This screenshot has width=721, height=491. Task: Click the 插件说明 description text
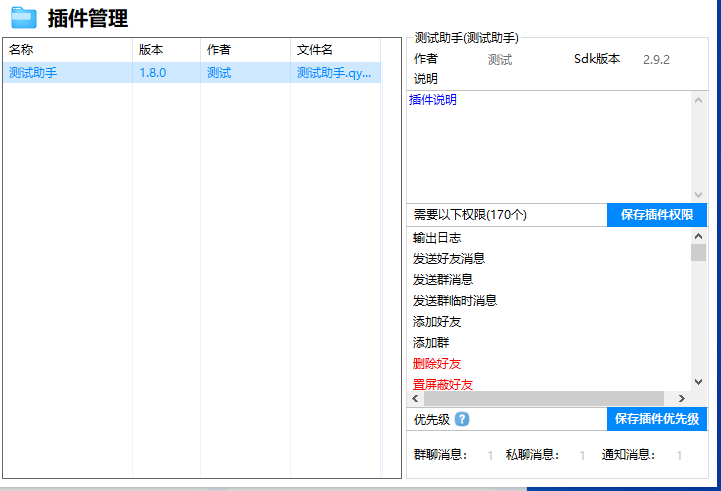click(433, 100)
